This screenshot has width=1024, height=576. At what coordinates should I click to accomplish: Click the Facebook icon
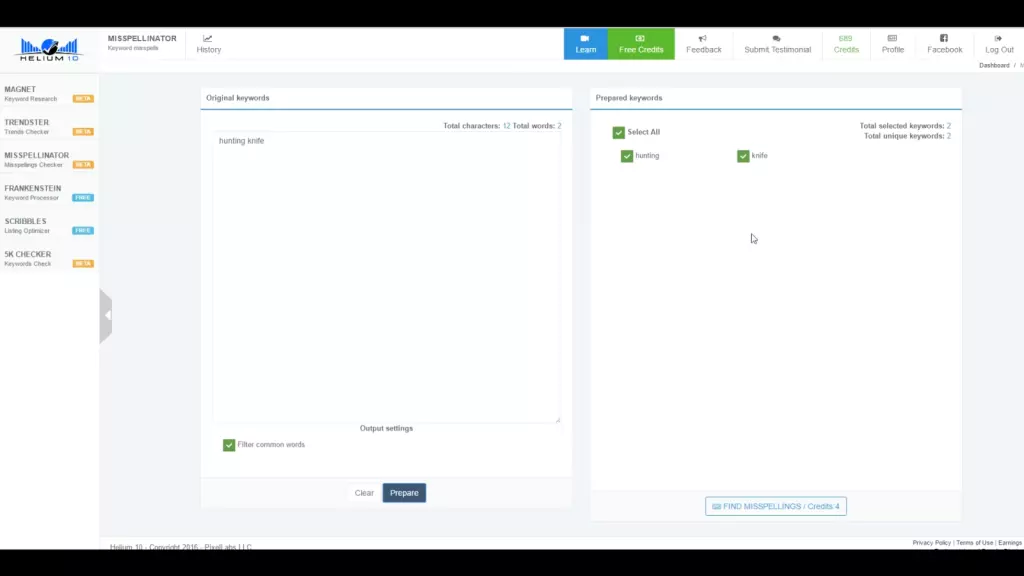tap(944, 39)
